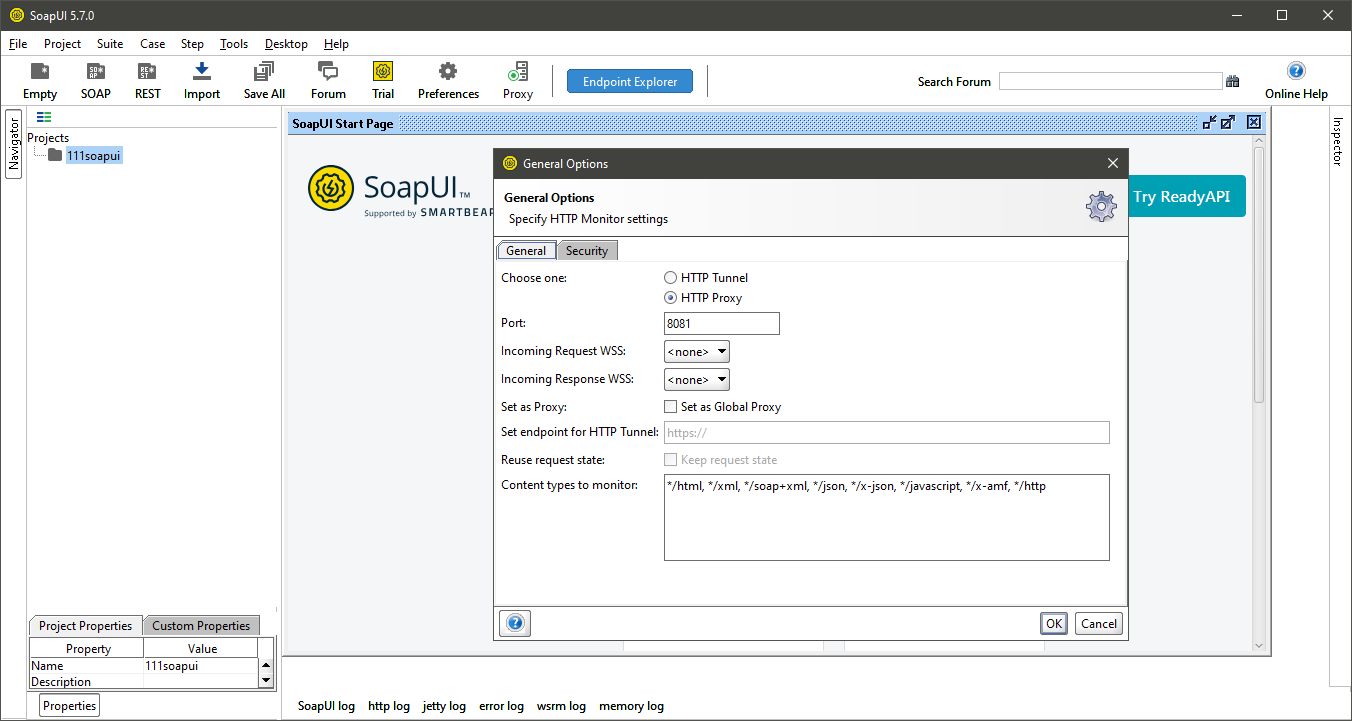
Task: Create new SOAP project toolbar icon
Action: tap(96, 80)
